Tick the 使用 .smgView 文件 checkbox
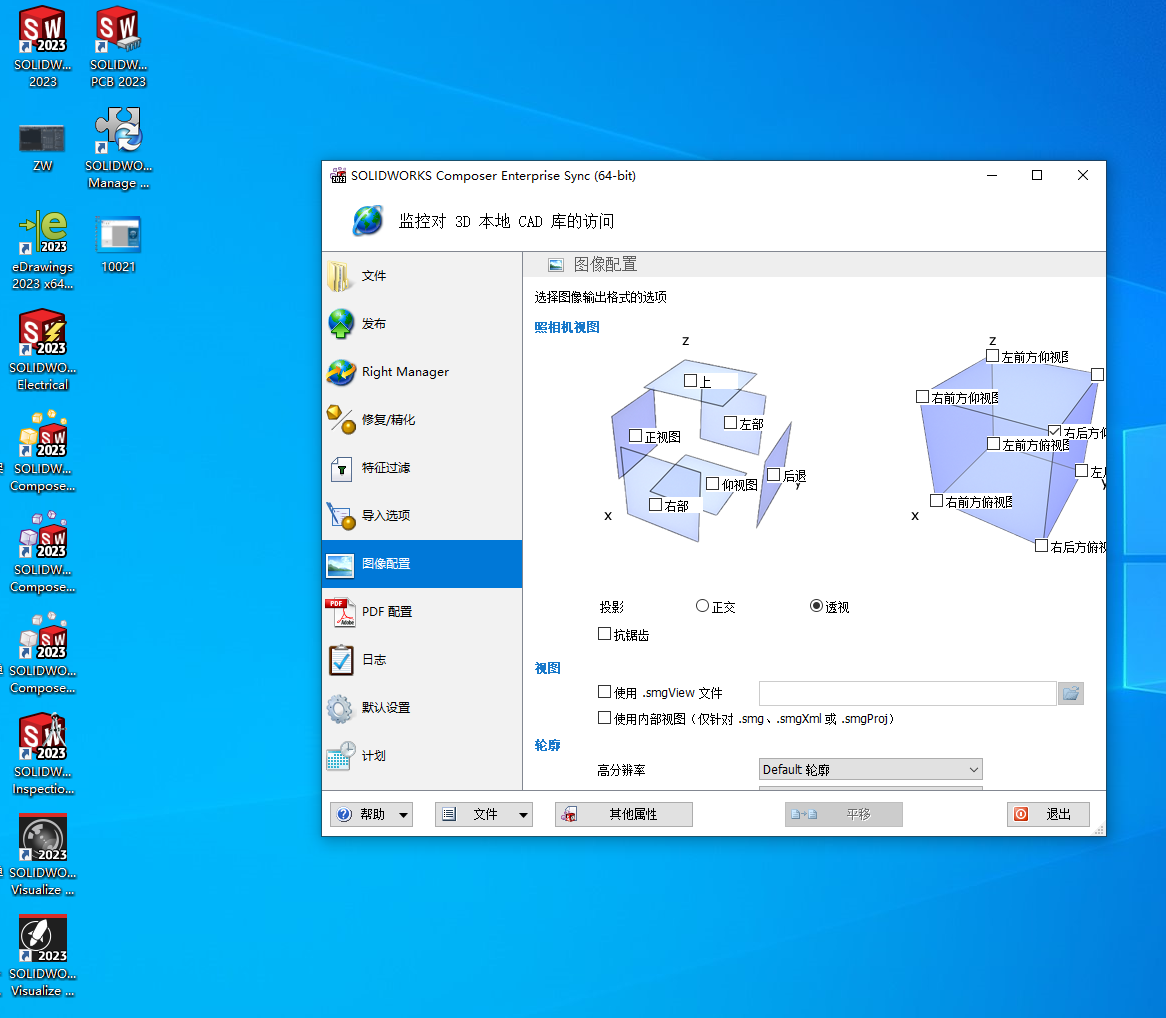 604,692
